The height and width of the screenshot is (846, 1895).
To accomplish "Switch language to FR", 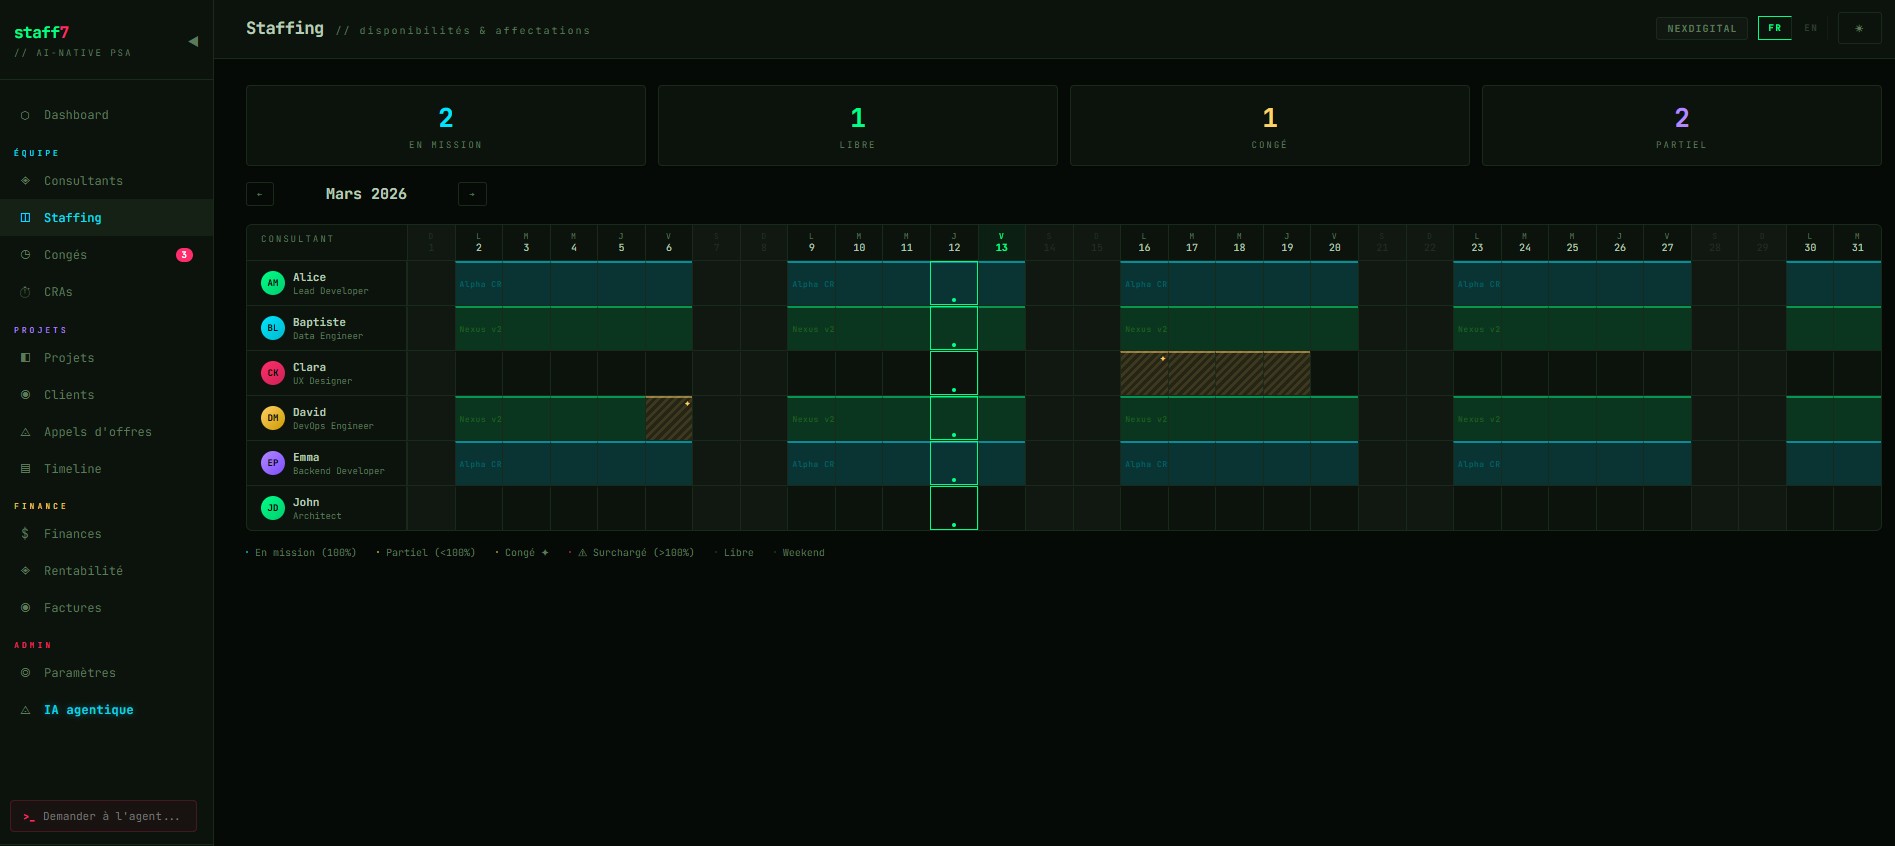I will point(1774,28).
